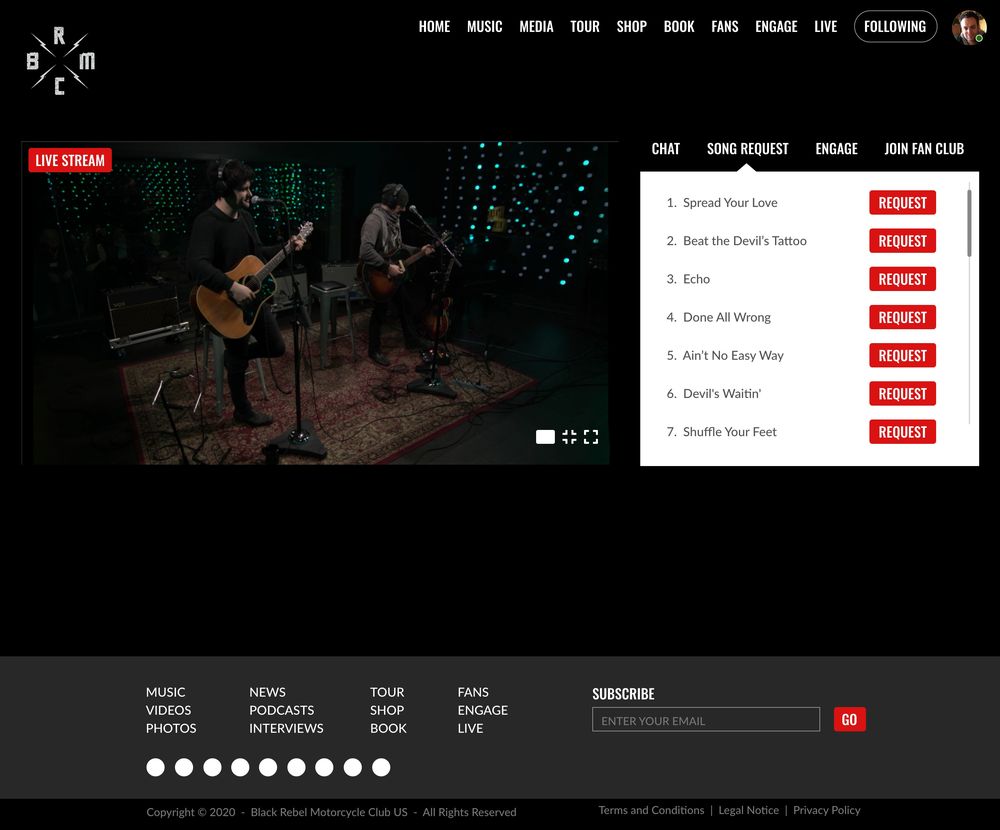Submit subscription with GO button
Screen dimensions: 1000x830
[x=849, y=720]
